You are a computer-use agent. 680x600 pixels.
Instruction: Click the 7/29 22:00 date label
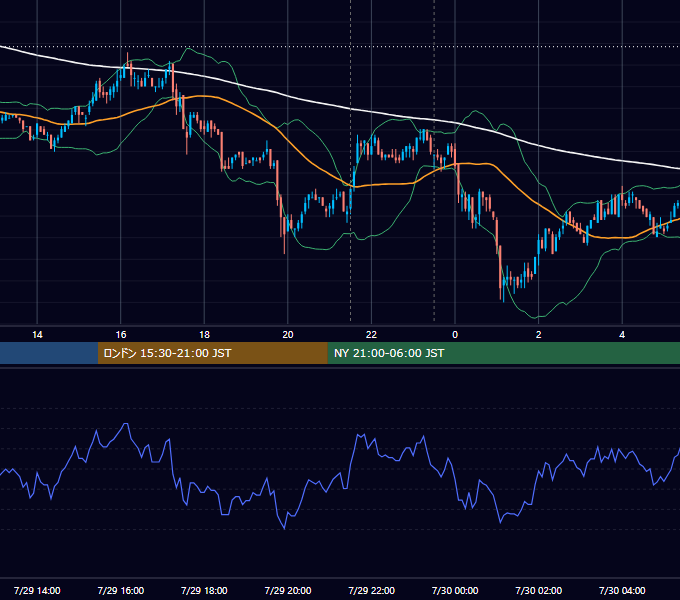coord(372,590)
